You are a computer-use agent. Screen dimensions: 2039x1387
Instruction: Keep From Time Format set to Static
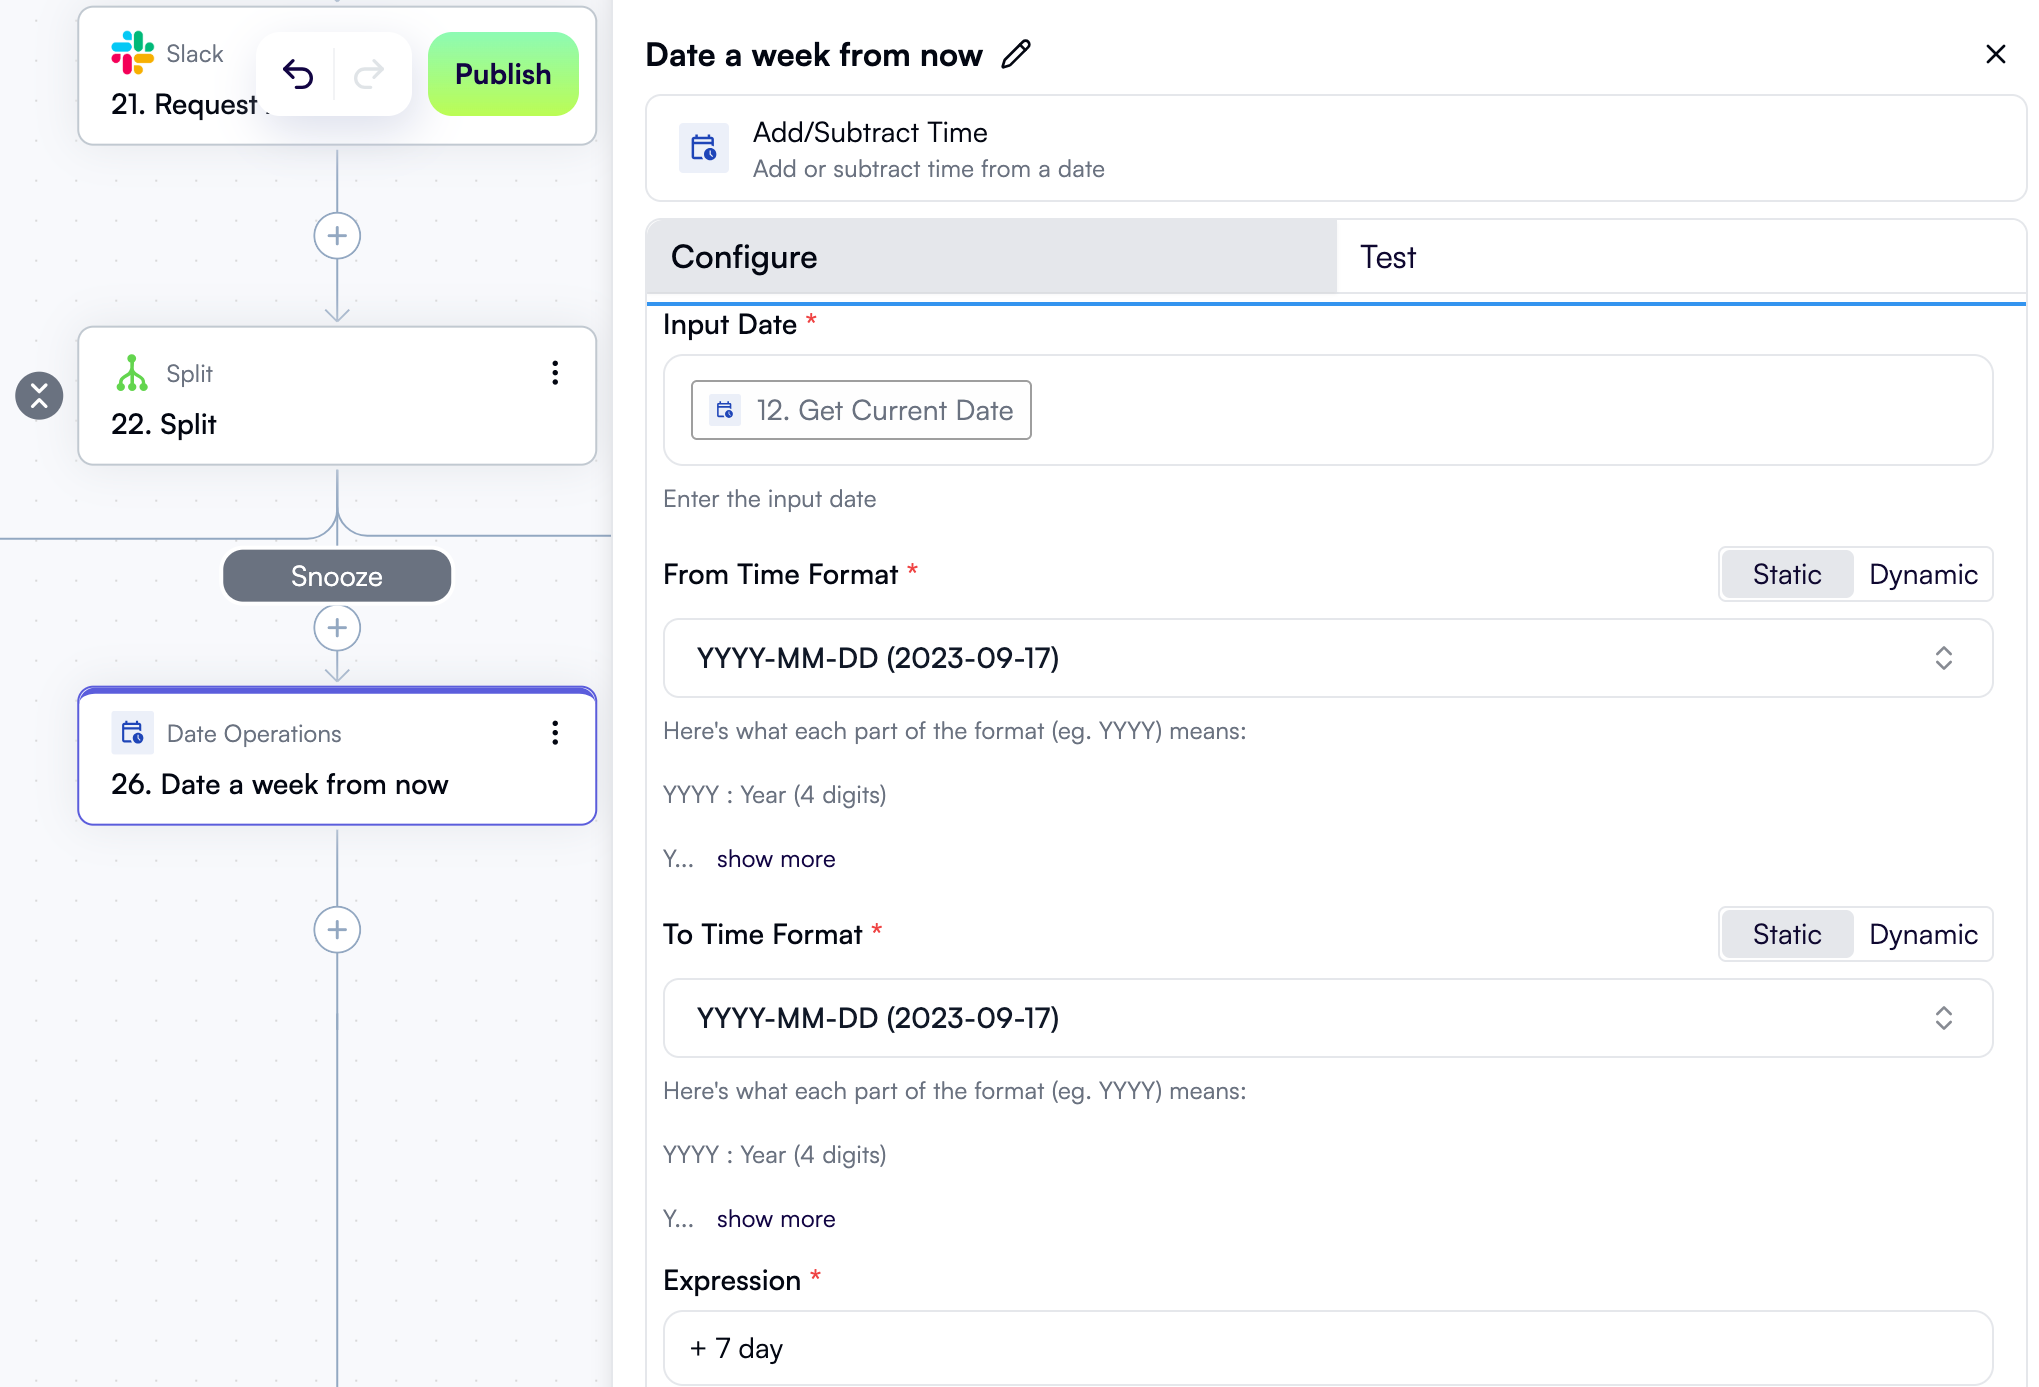(1786, 574)
